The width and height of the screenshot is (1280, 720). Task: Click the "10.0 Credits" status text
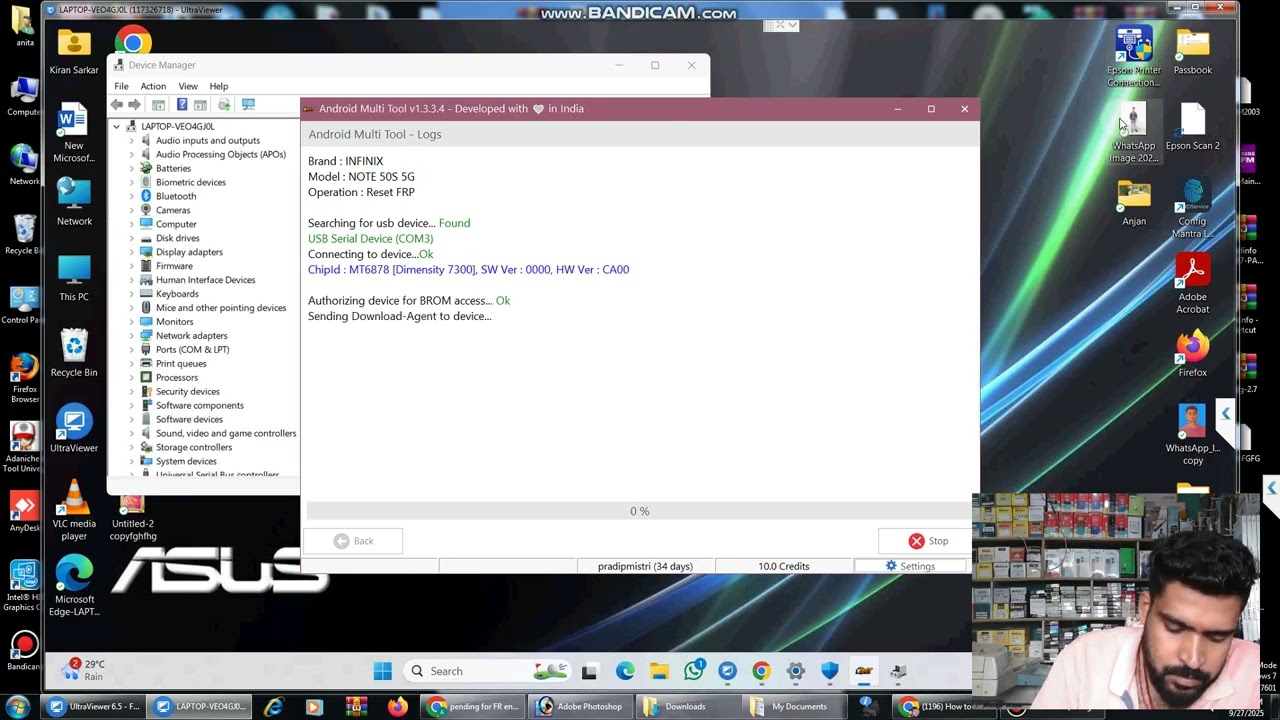tap(784, 566)
